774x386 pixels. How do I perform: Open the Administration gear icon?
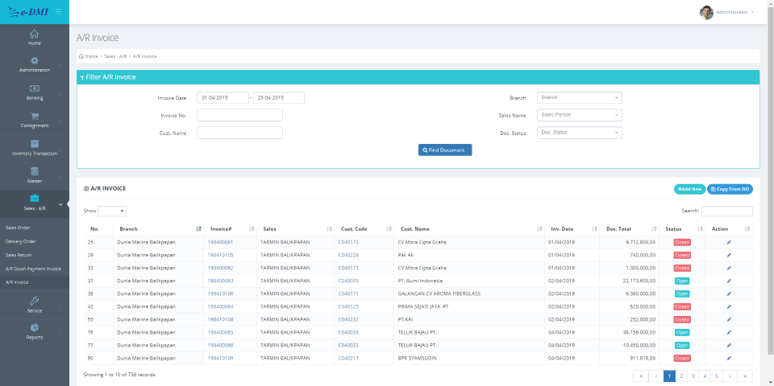click(35, 61)
